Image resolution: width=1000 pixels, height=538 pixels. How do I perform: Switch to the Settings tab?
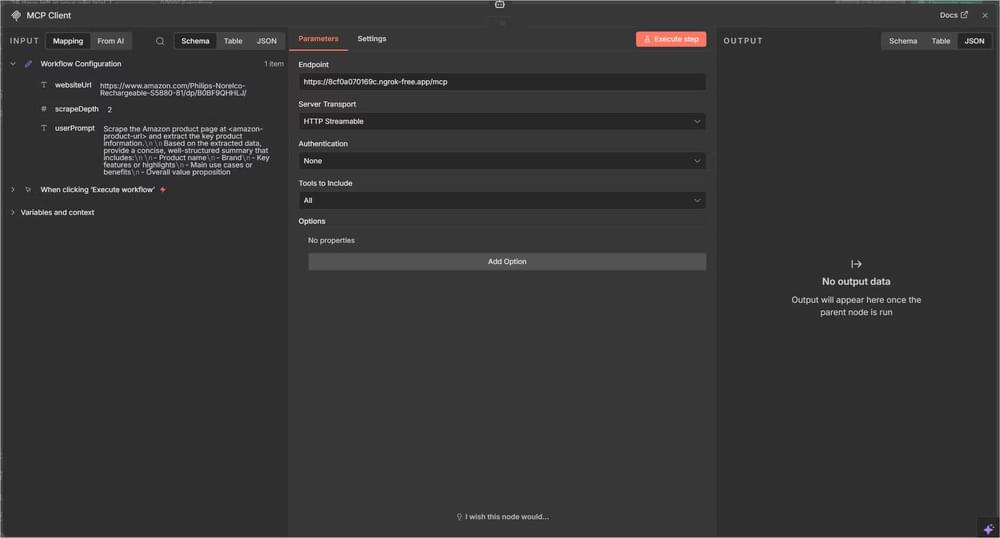click(x=371, y=39)
